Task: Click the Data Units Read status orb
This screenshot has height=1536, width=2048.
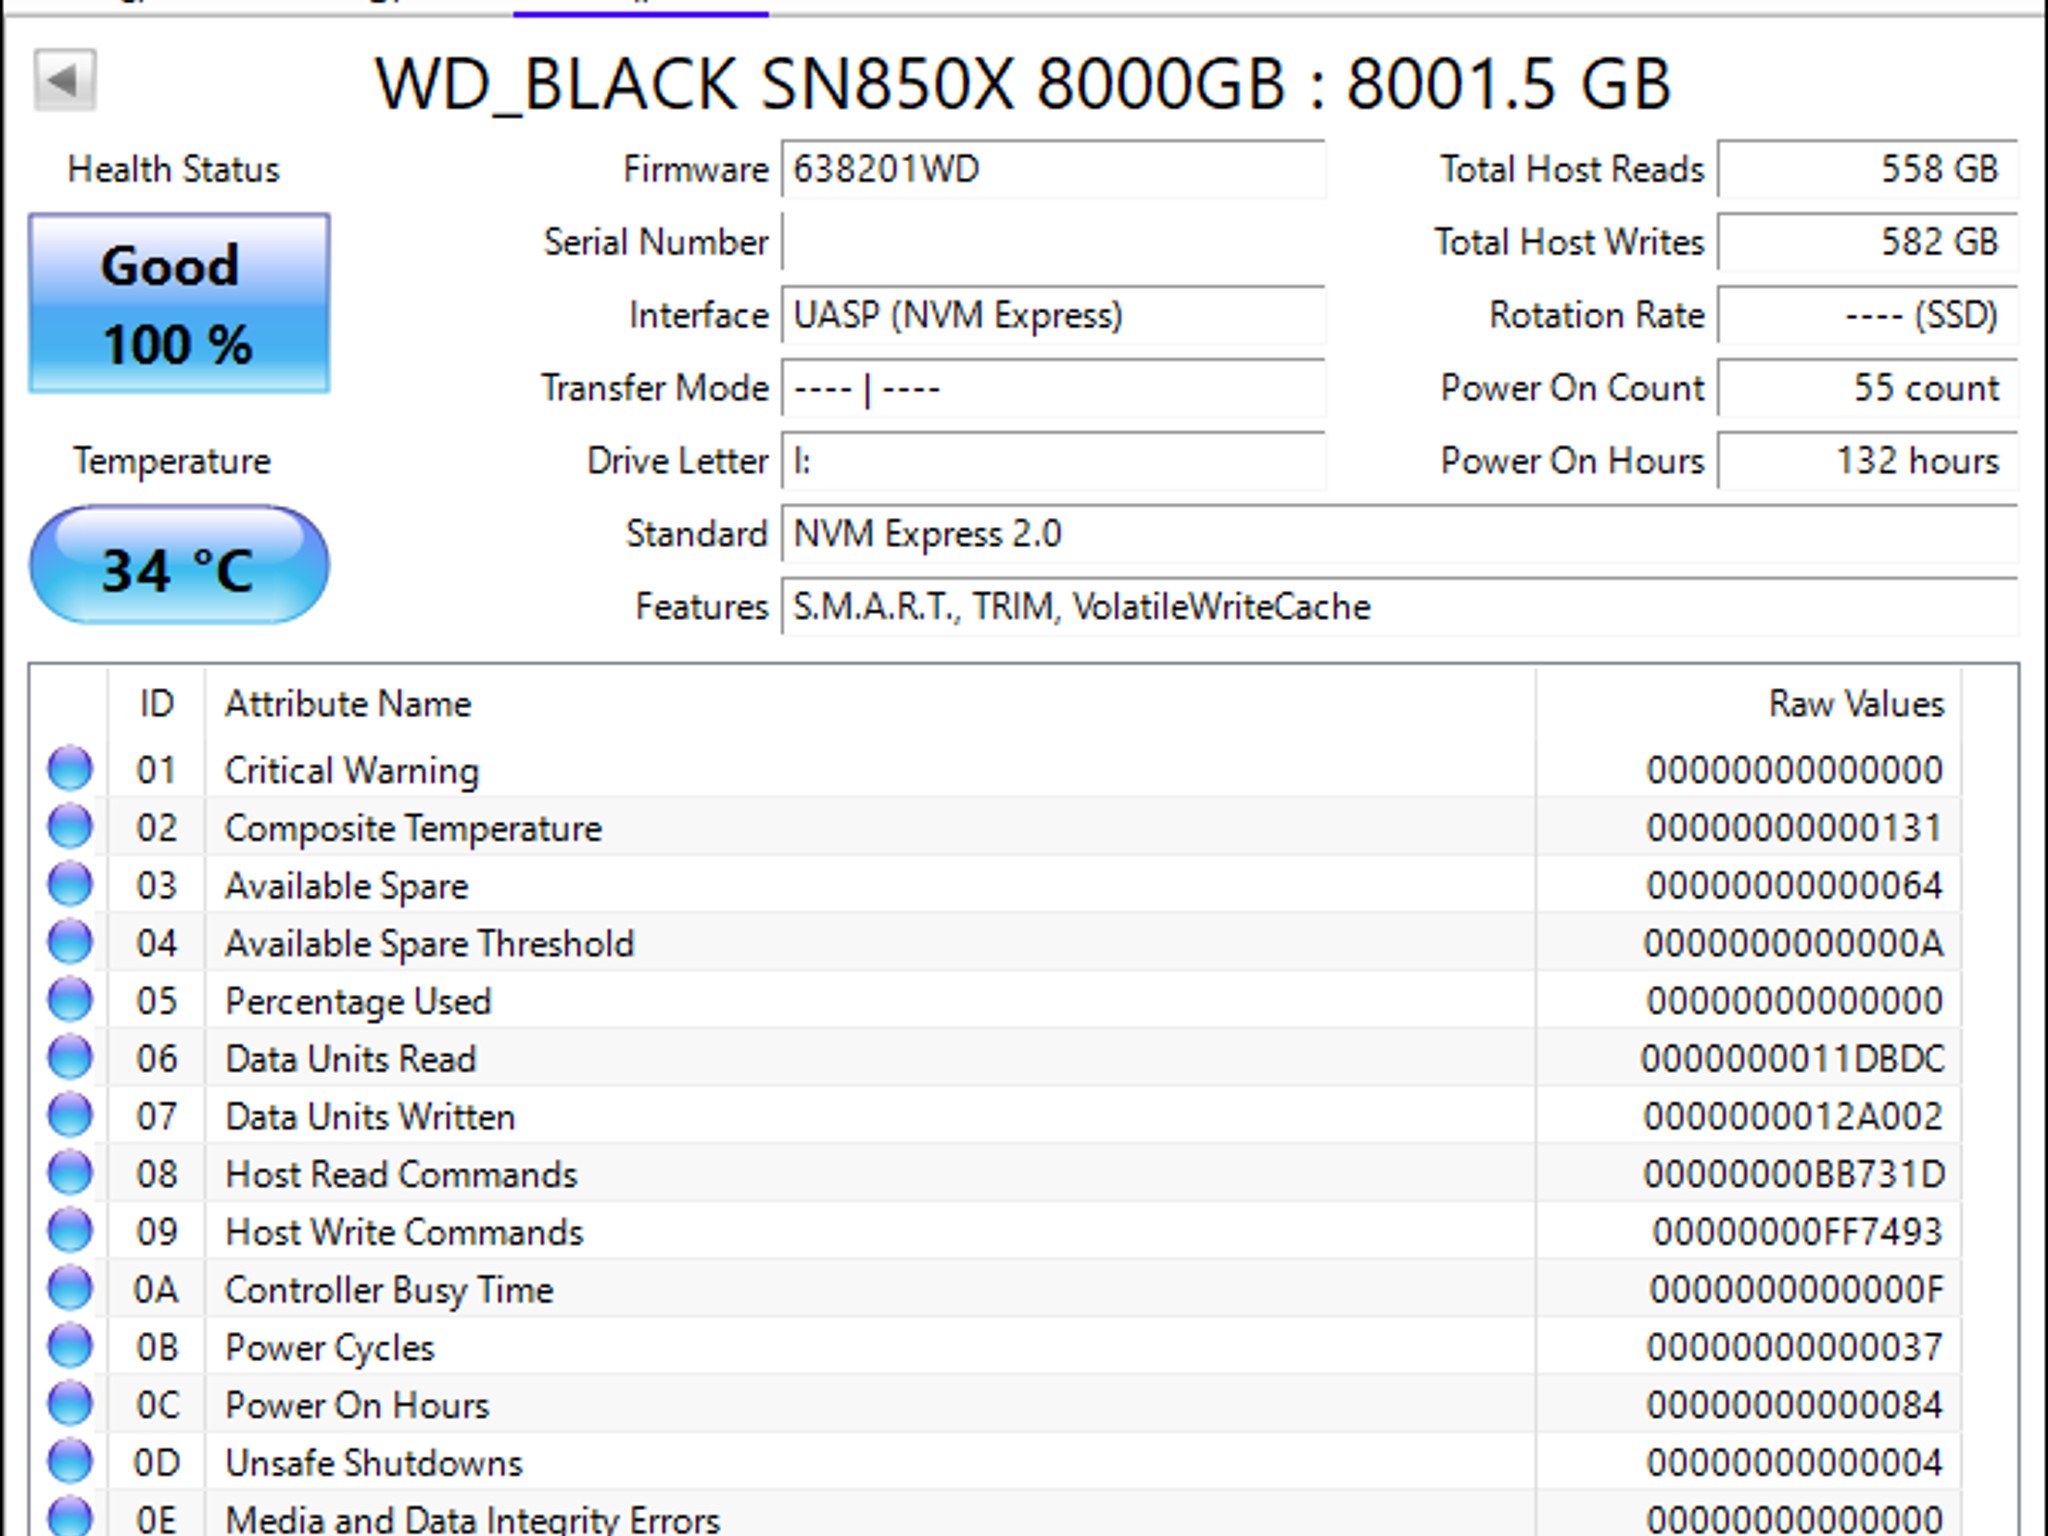Action: point(70,1058)
